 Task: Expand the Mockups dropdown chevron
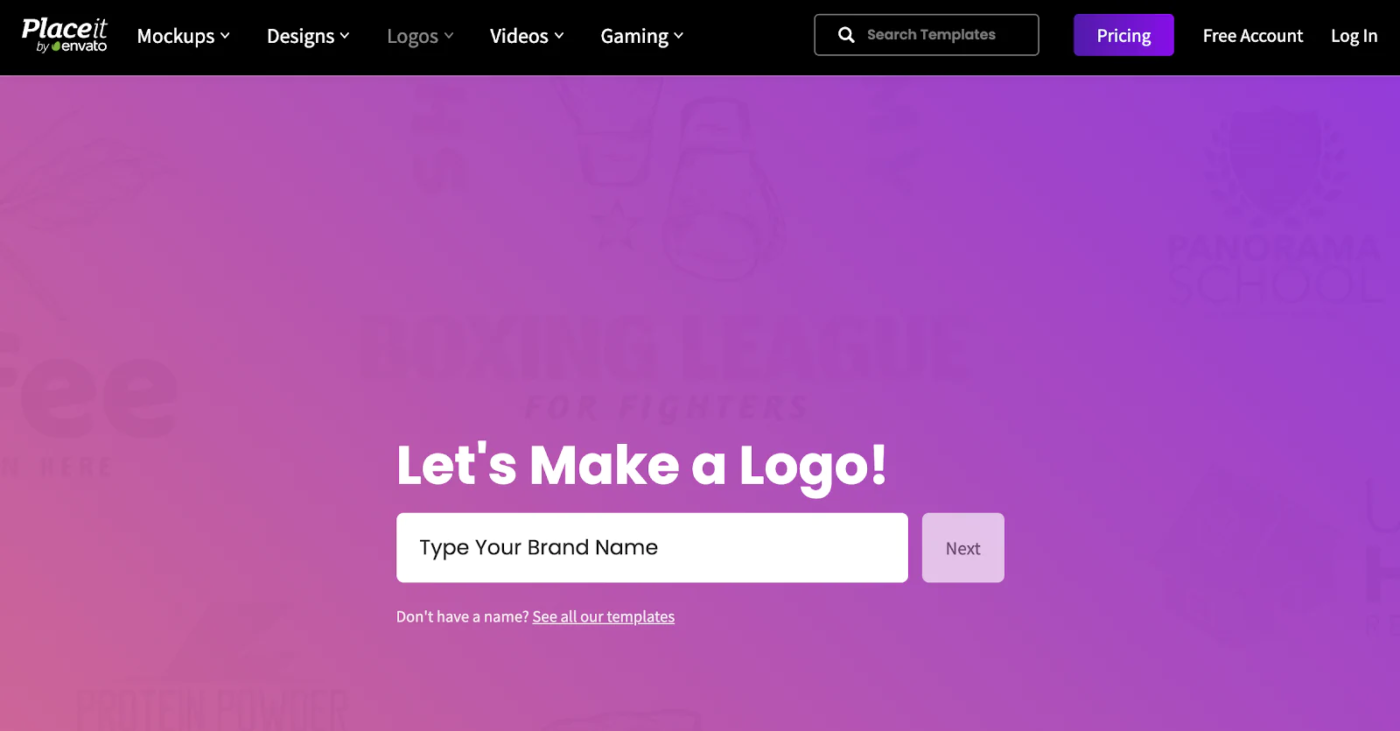tap(225, 36)
